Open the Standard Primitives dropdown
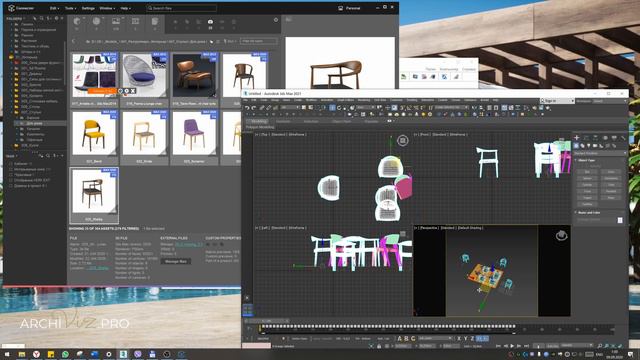This screenshot has height=360, width=640. click(600, 153)
